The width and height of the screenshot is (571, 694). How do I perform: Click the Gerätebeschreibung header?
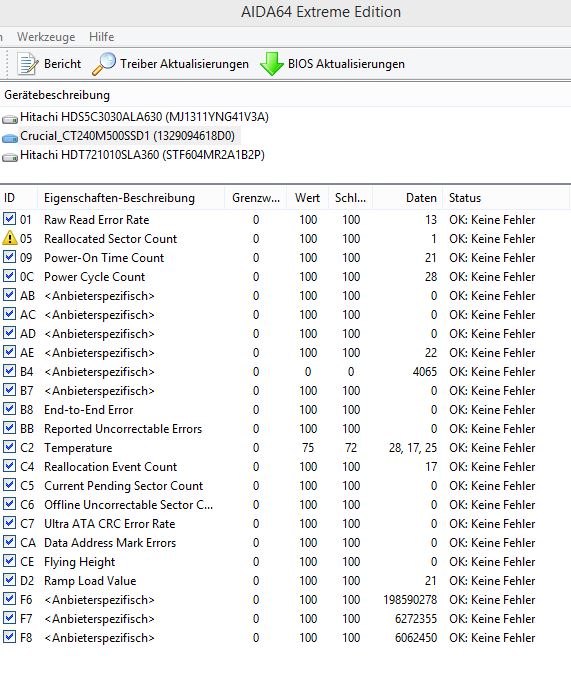(57, 95)
